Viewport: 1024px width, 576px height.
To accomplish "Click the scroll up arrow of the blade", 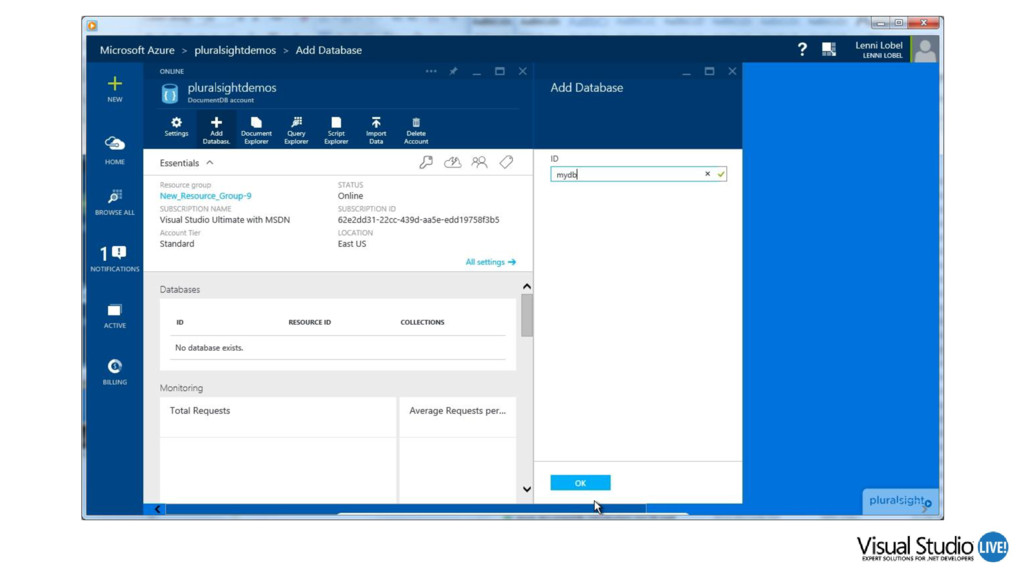I will (526, 287).
